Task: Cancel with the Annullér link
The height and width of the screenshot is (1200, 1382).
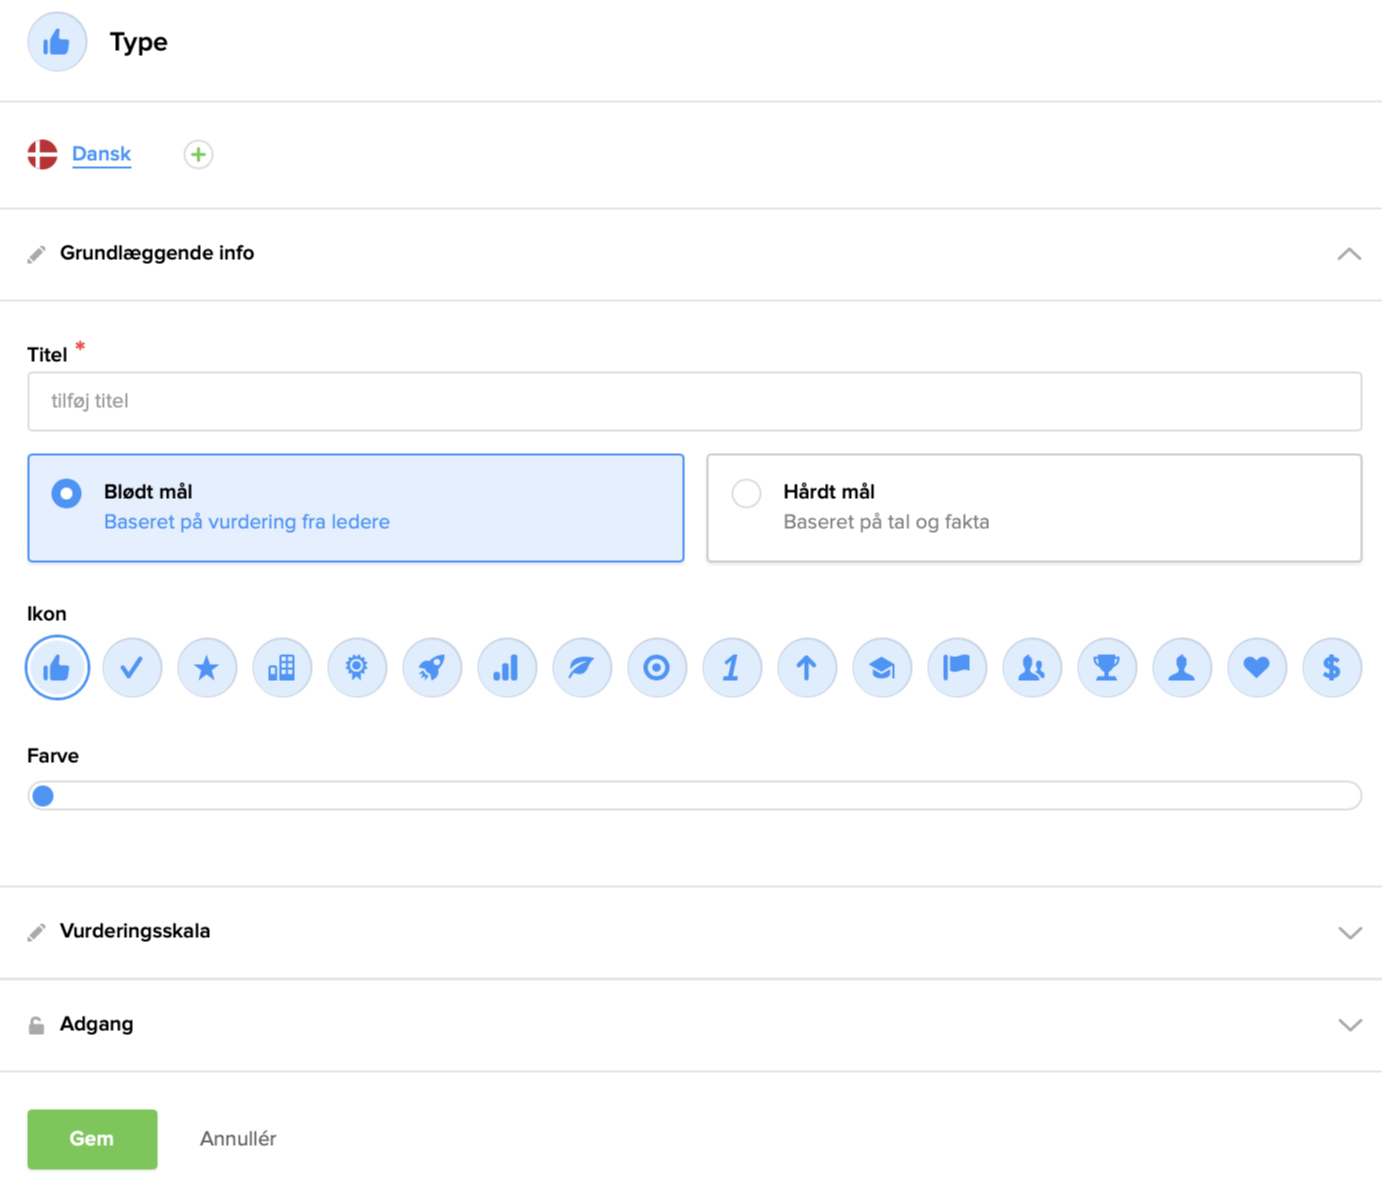Action: (238, 1139)
